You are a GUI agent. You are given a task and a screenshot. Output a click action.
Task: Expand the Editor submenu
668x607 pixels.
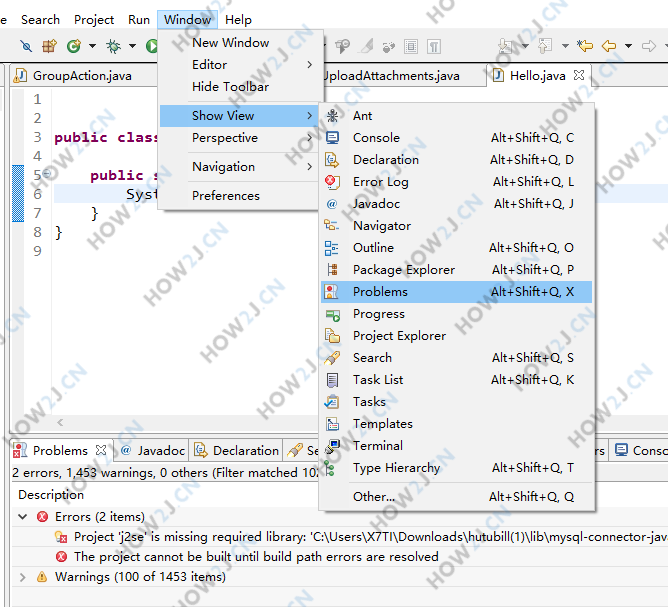(239, 65)
